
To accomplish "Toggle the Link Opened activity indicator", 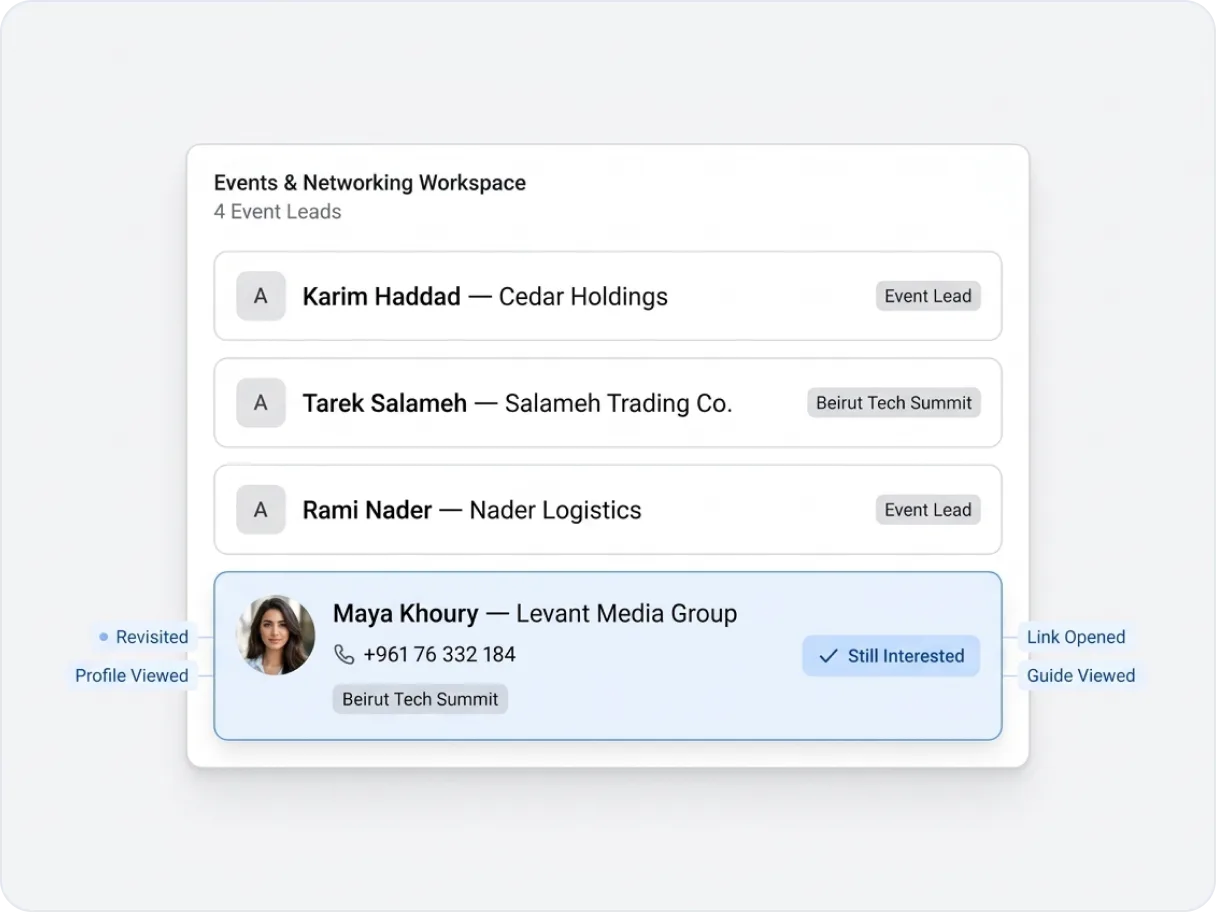I will pos(1076,637).
